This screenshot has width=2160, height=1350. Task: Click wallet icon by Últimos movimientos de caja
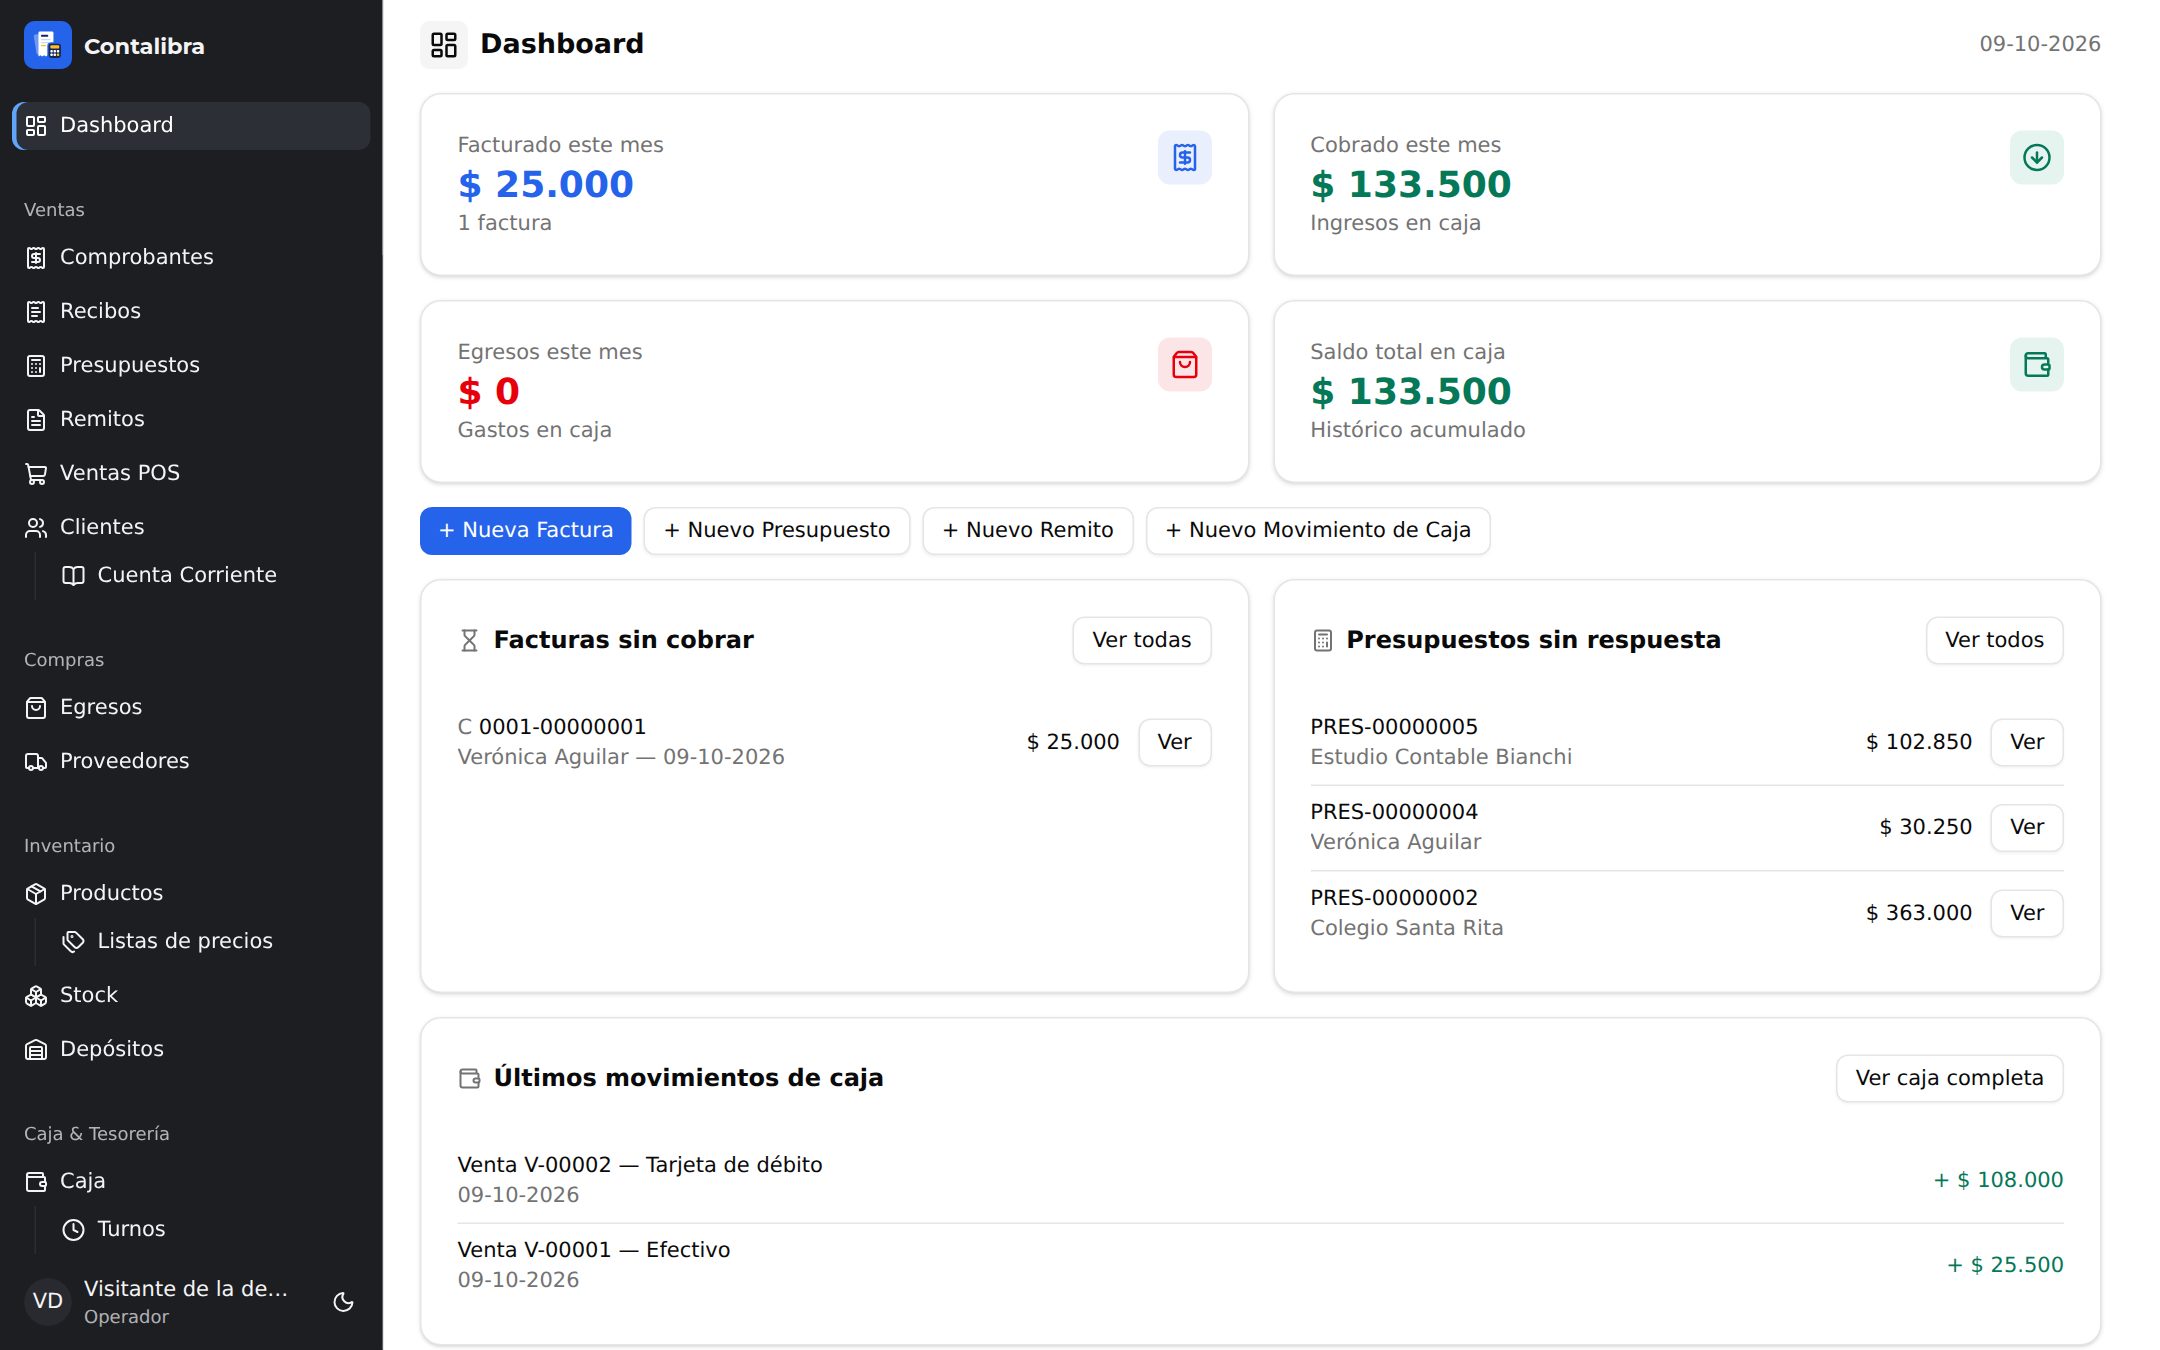click(x=469, y=1078)
